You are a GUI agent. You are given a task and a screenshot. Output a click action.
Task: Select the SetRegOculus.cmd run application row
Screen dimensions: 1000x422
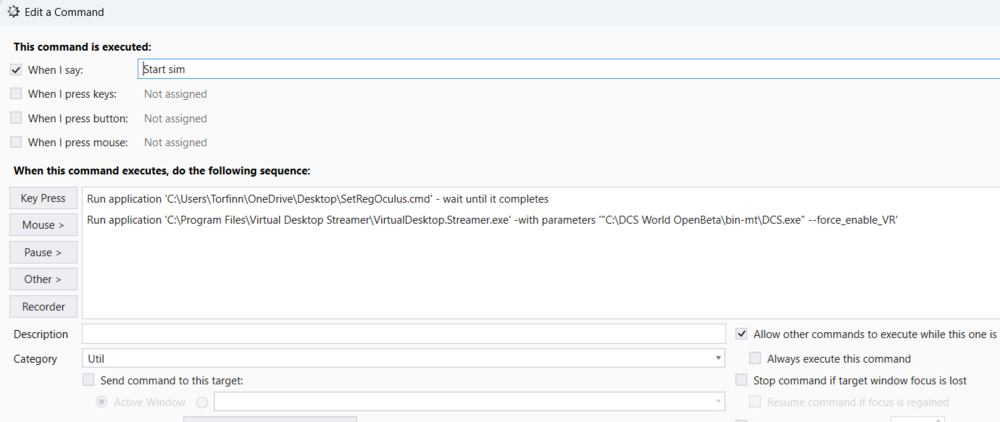(318, 199)
